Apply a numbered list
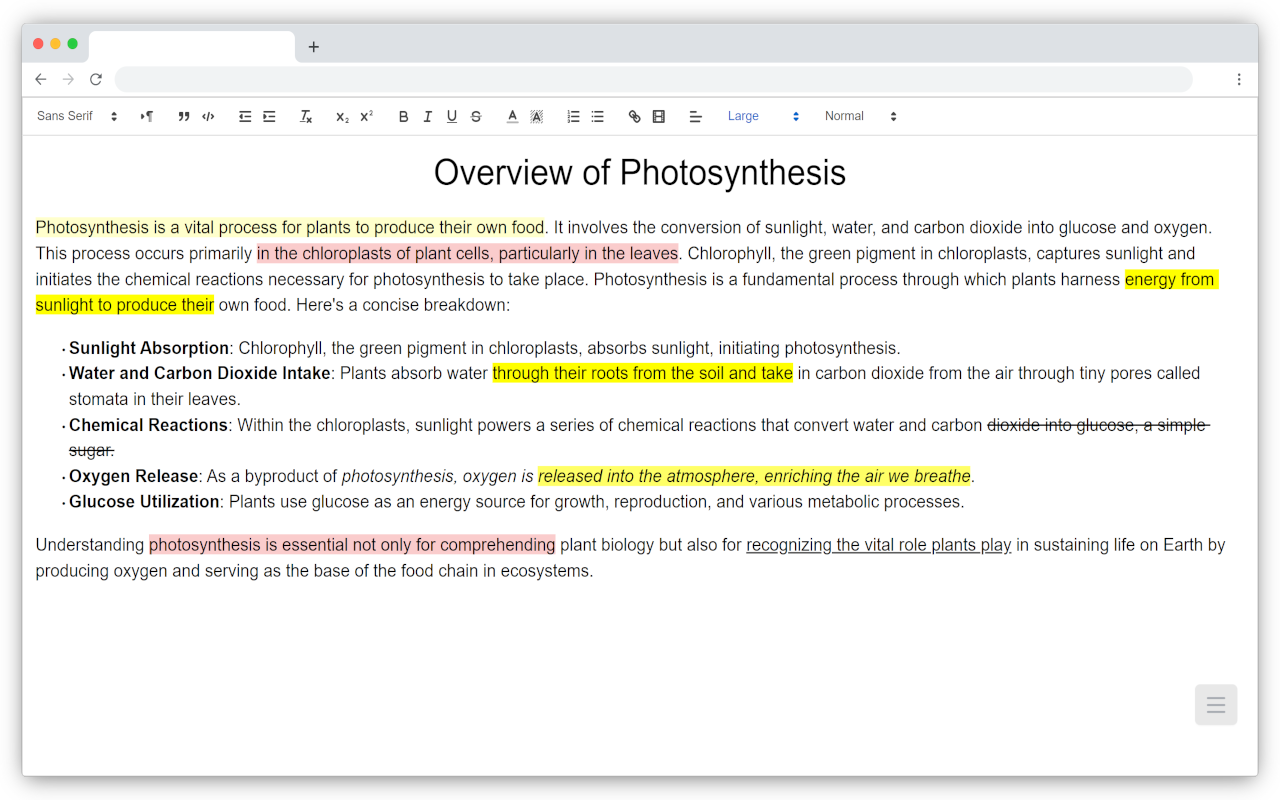 (573, 116)
